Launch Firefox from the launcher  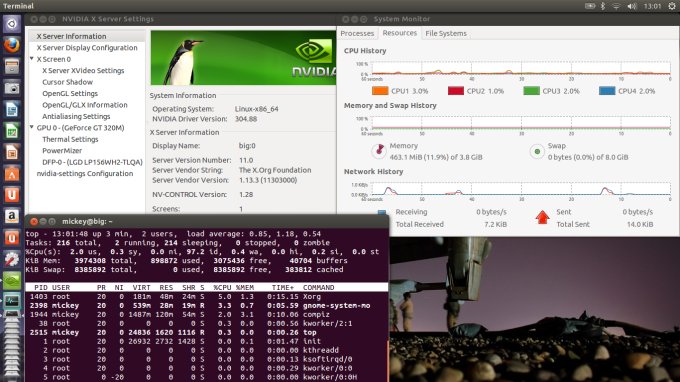pos(12,45)
